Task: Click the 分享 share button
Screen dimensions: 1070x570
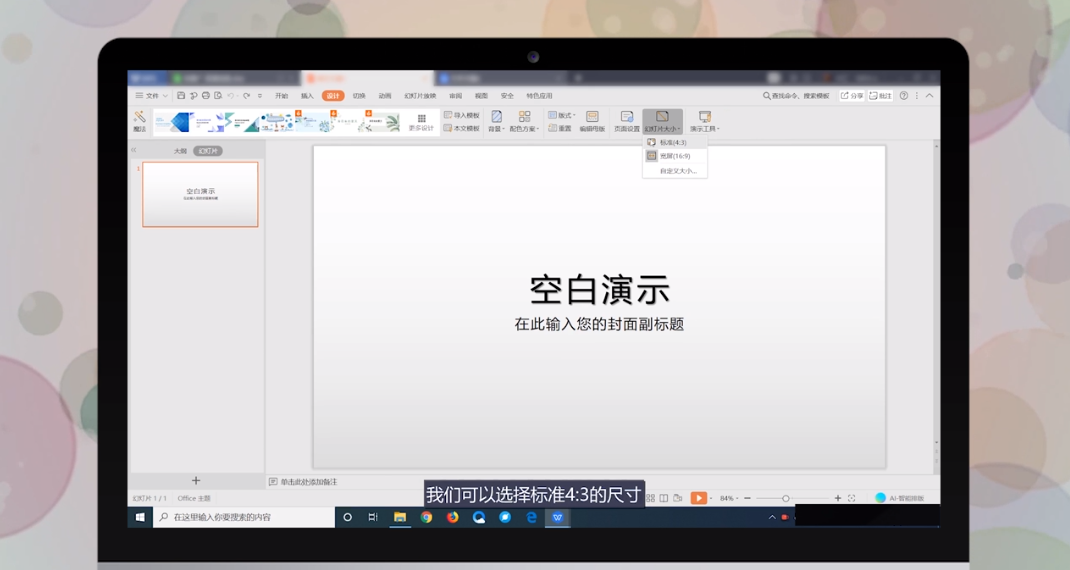Action: [x=852, y=96]
